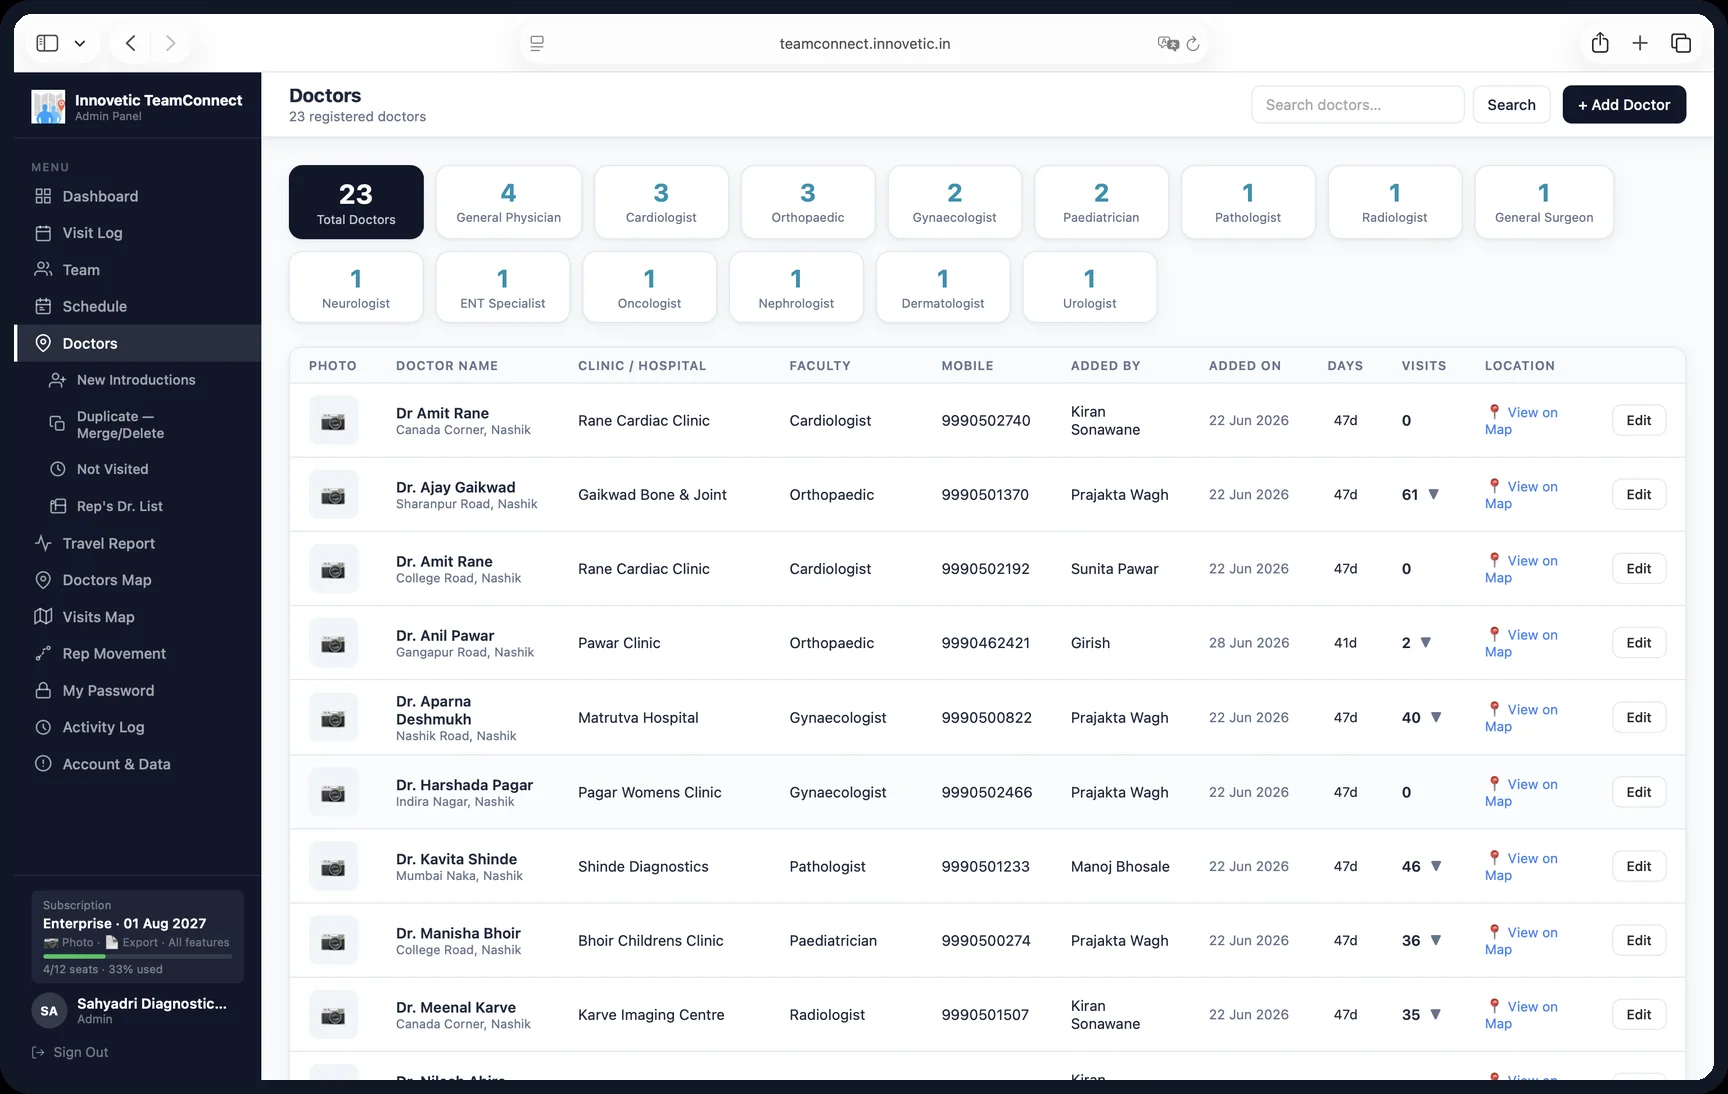Click camera photo placeholder for Dr. Kavita Shinde

click(x=333, y=867)
